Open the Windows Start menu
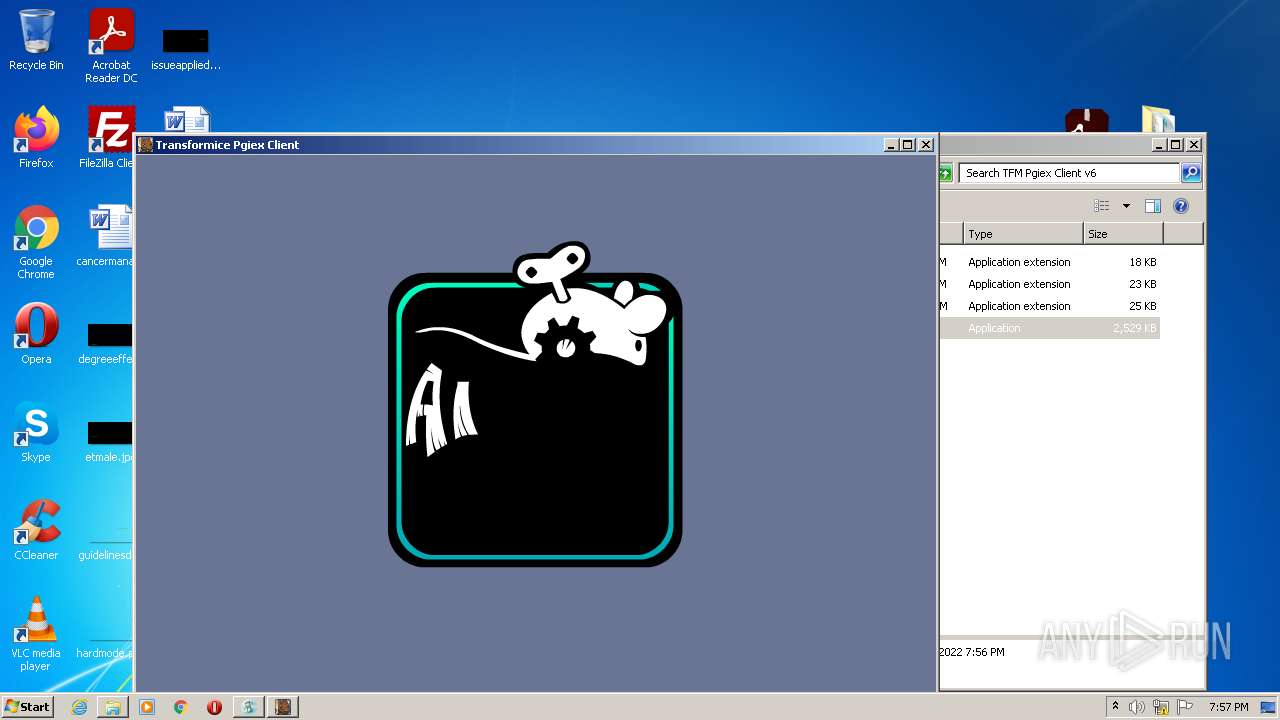The width and height of the screenshot is (1280, 720). (28, 706)
